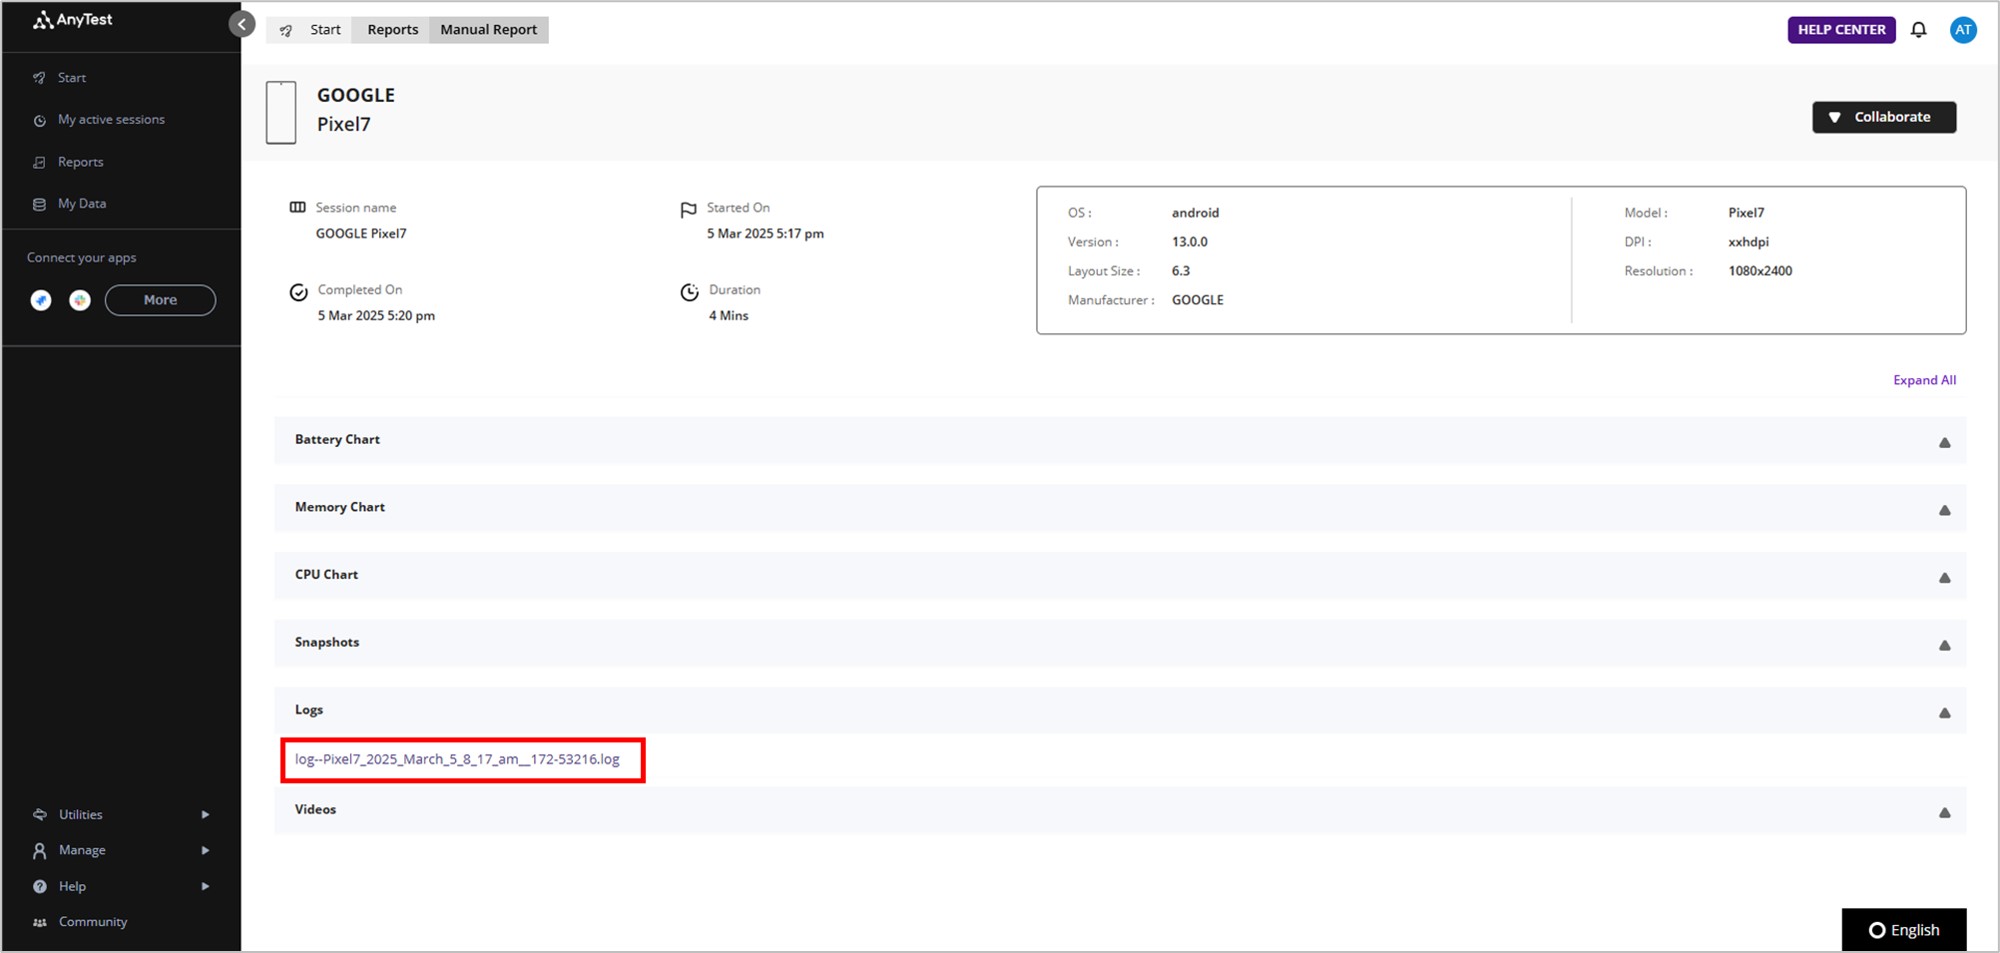The width and height of the screenshot is (2000, 953).
Task: Toggle the Videos section arrow
Action: pyautogui.click(x=1944, y=812)
